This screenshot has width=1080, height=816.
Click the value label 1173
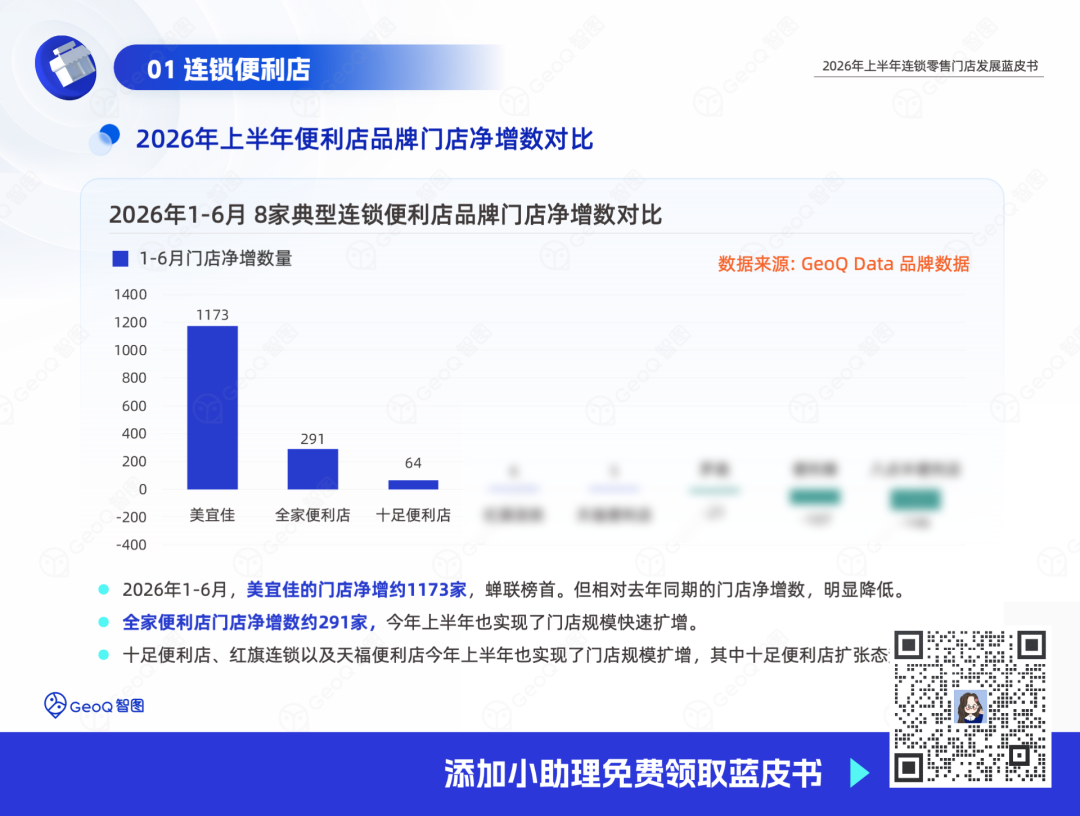pyautogui.click(x=212, y=315)
